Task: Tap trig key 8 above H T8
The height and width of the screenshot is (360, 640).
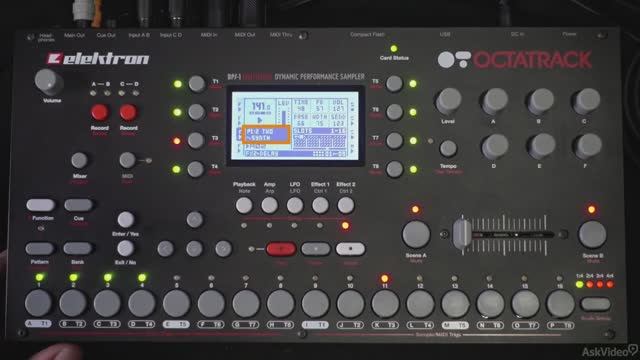Action: 280,304
